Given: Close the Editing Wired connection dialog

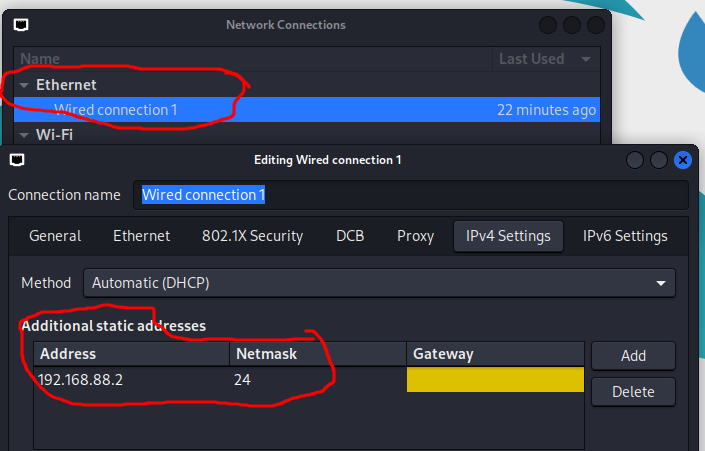Looking at the screenshot, I should [x=683, y=160].
